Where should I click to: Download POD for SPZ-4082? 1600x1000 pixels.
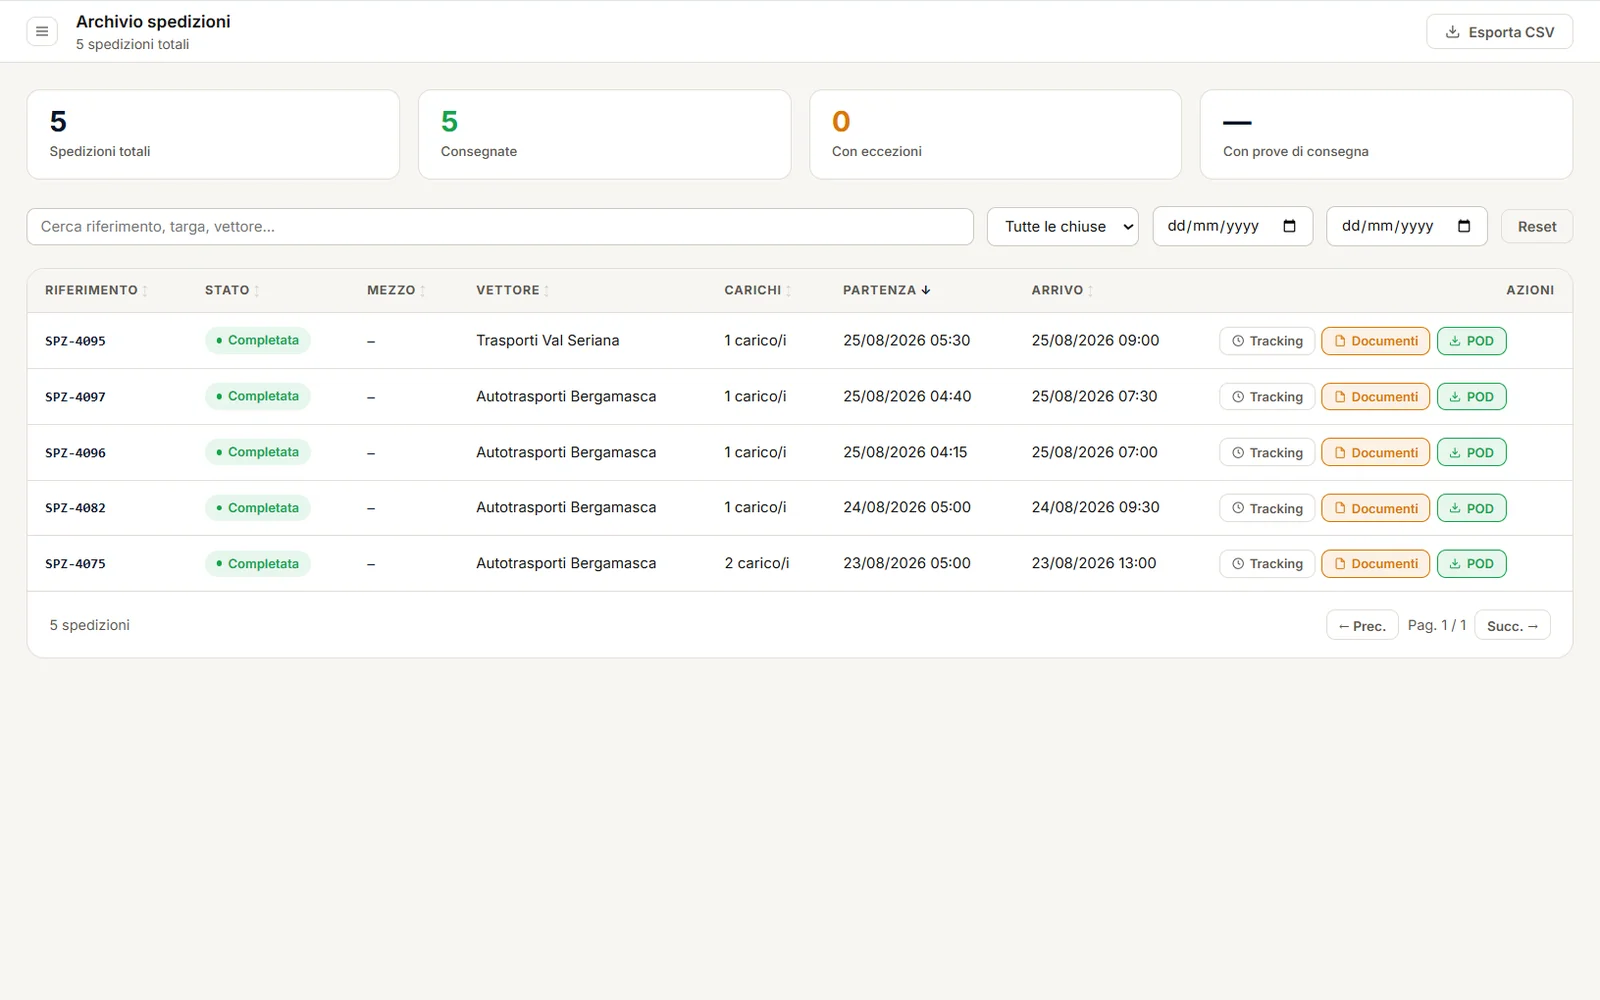point(1472,508)
